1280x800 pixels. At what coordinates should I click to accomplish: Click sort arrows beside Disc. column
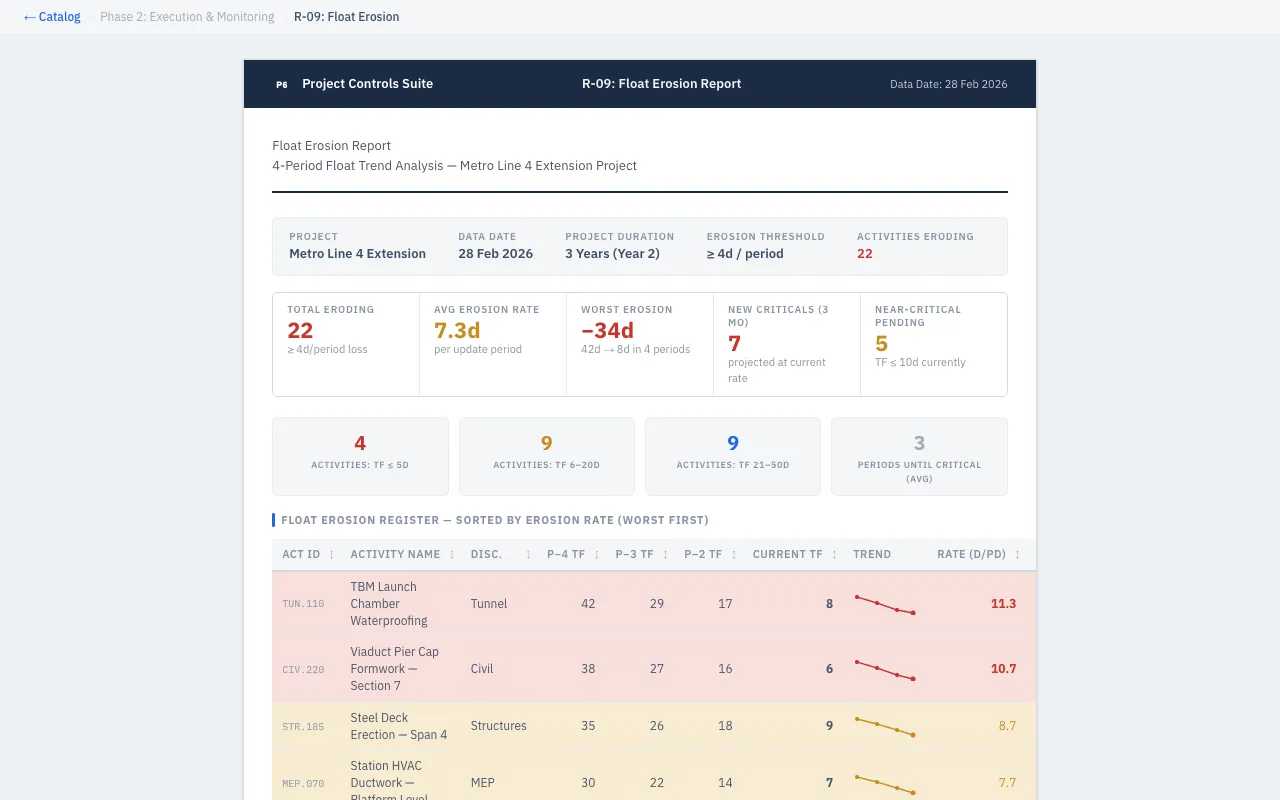pos(528,555)
